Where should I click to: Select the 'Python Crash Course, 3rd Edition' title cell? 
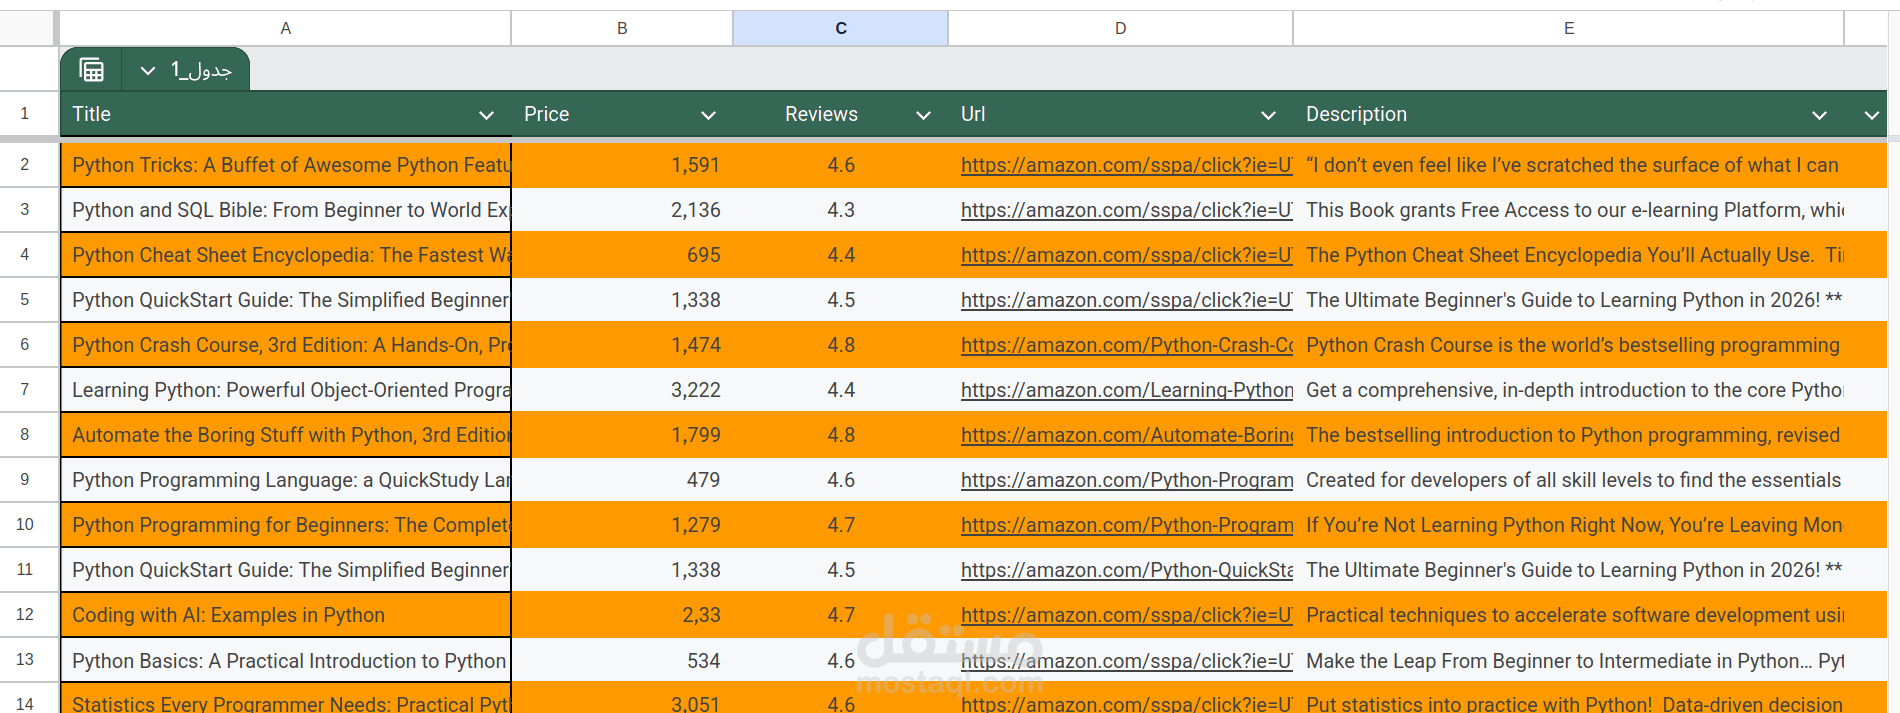[286, 345]
